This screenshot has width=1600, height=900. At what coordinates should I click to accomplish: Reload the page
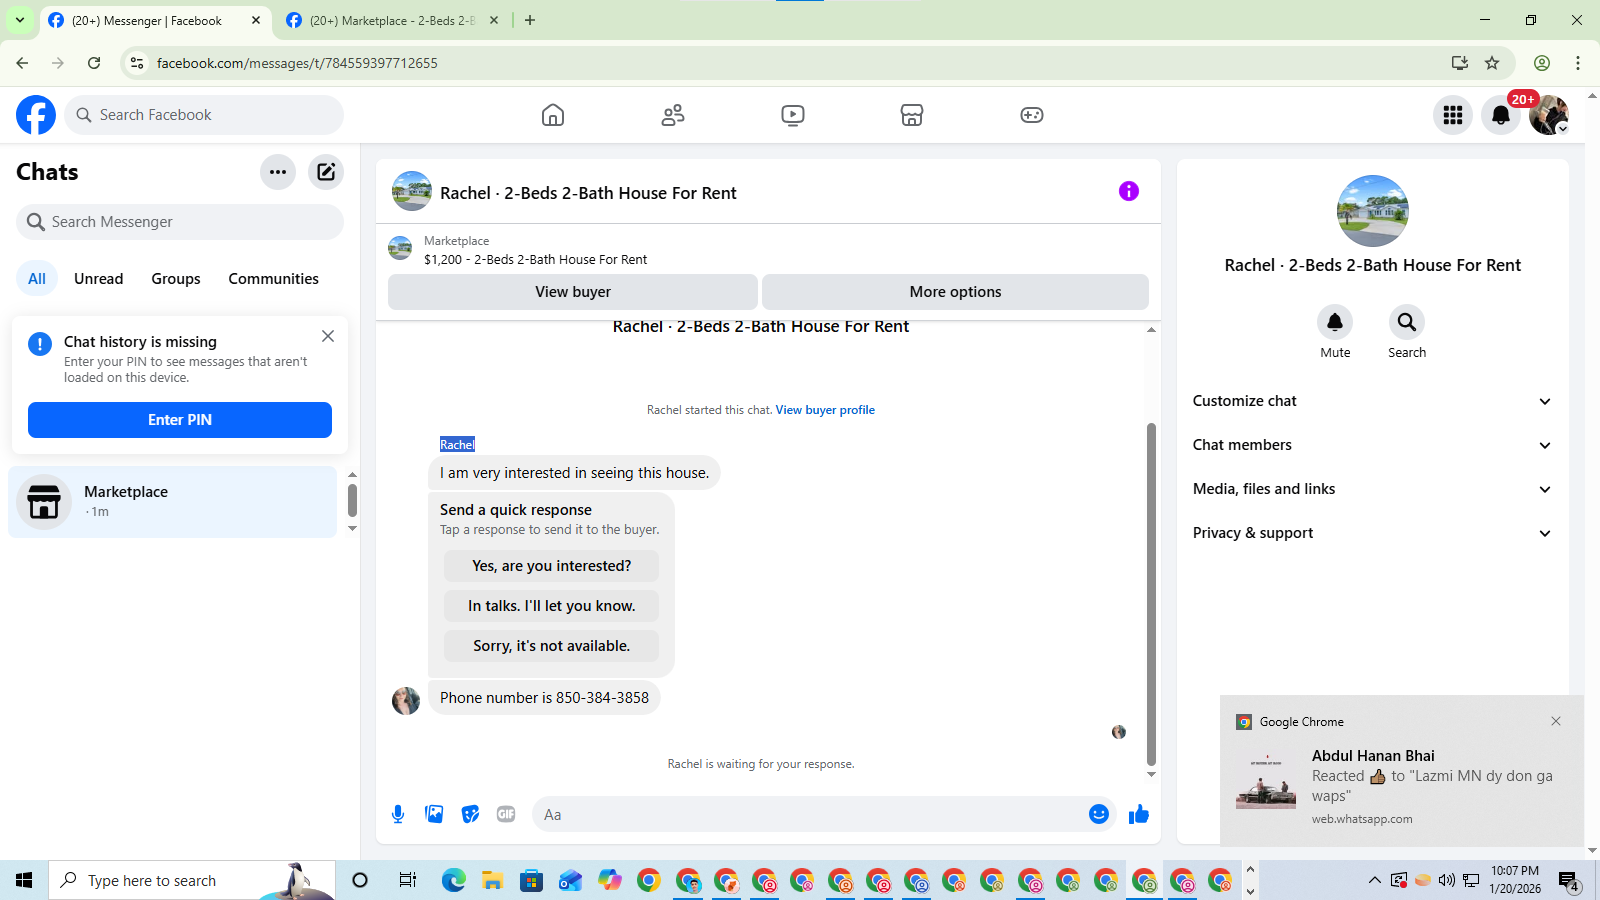point(94,63)
